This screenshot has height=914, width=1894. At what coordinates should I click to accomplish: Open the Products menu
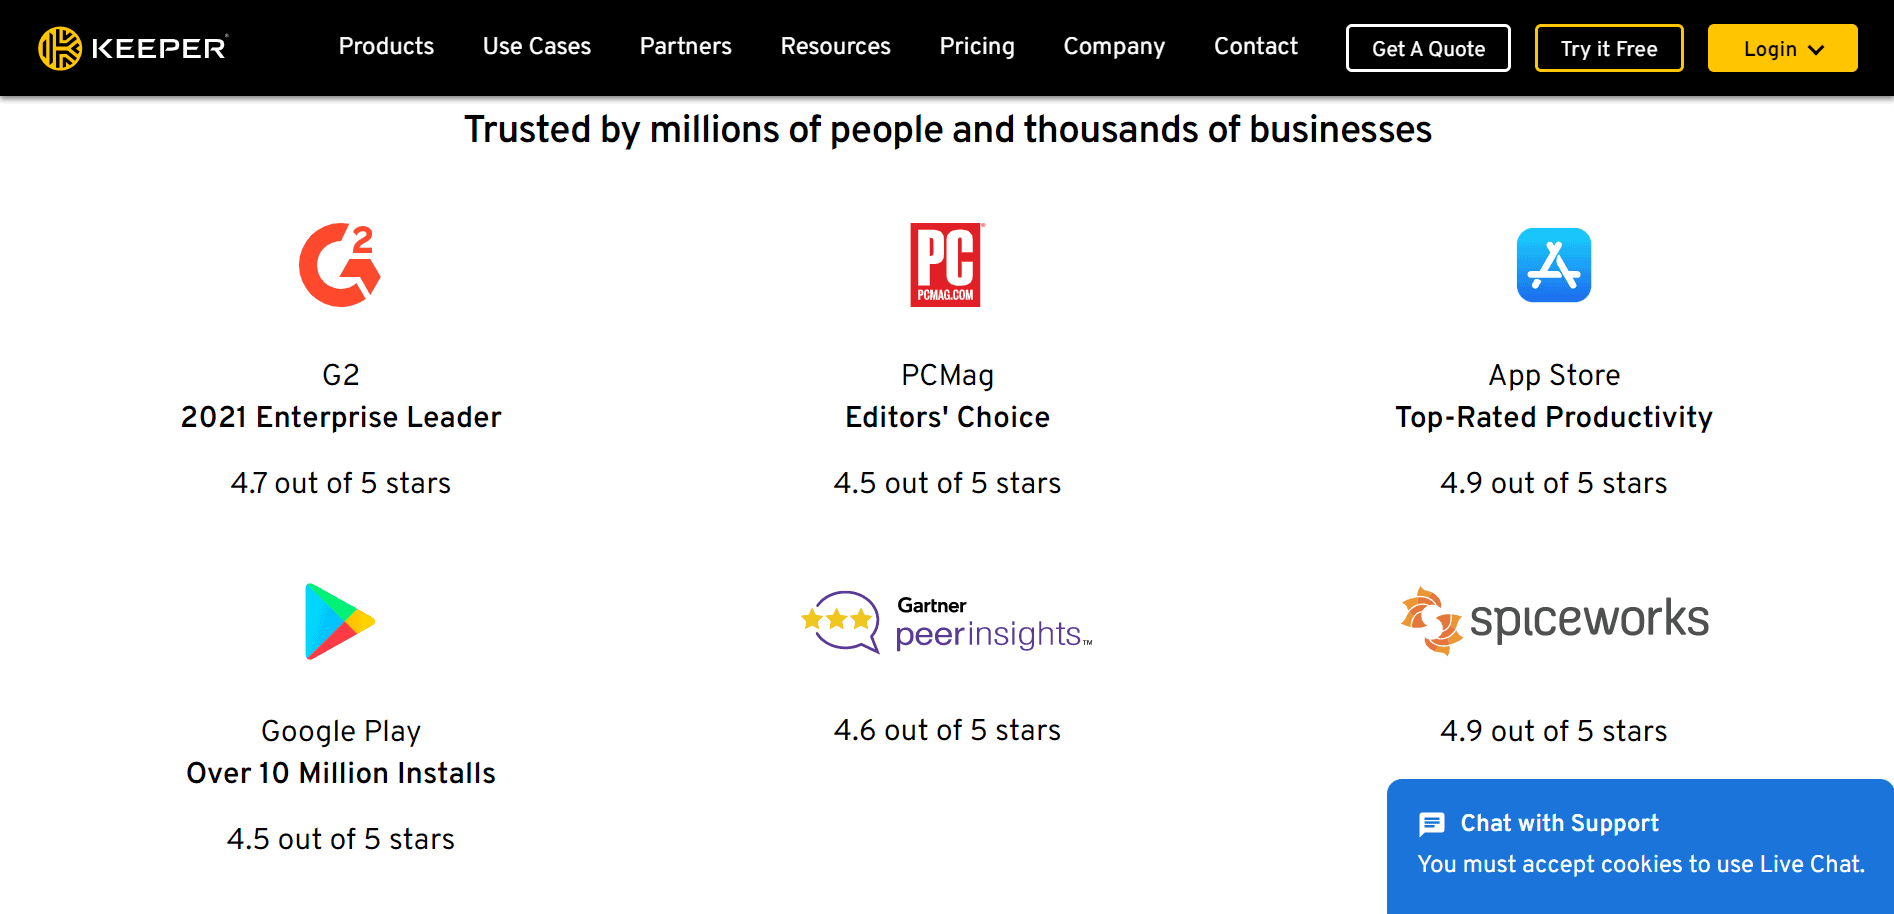click(x=386, y=46)
